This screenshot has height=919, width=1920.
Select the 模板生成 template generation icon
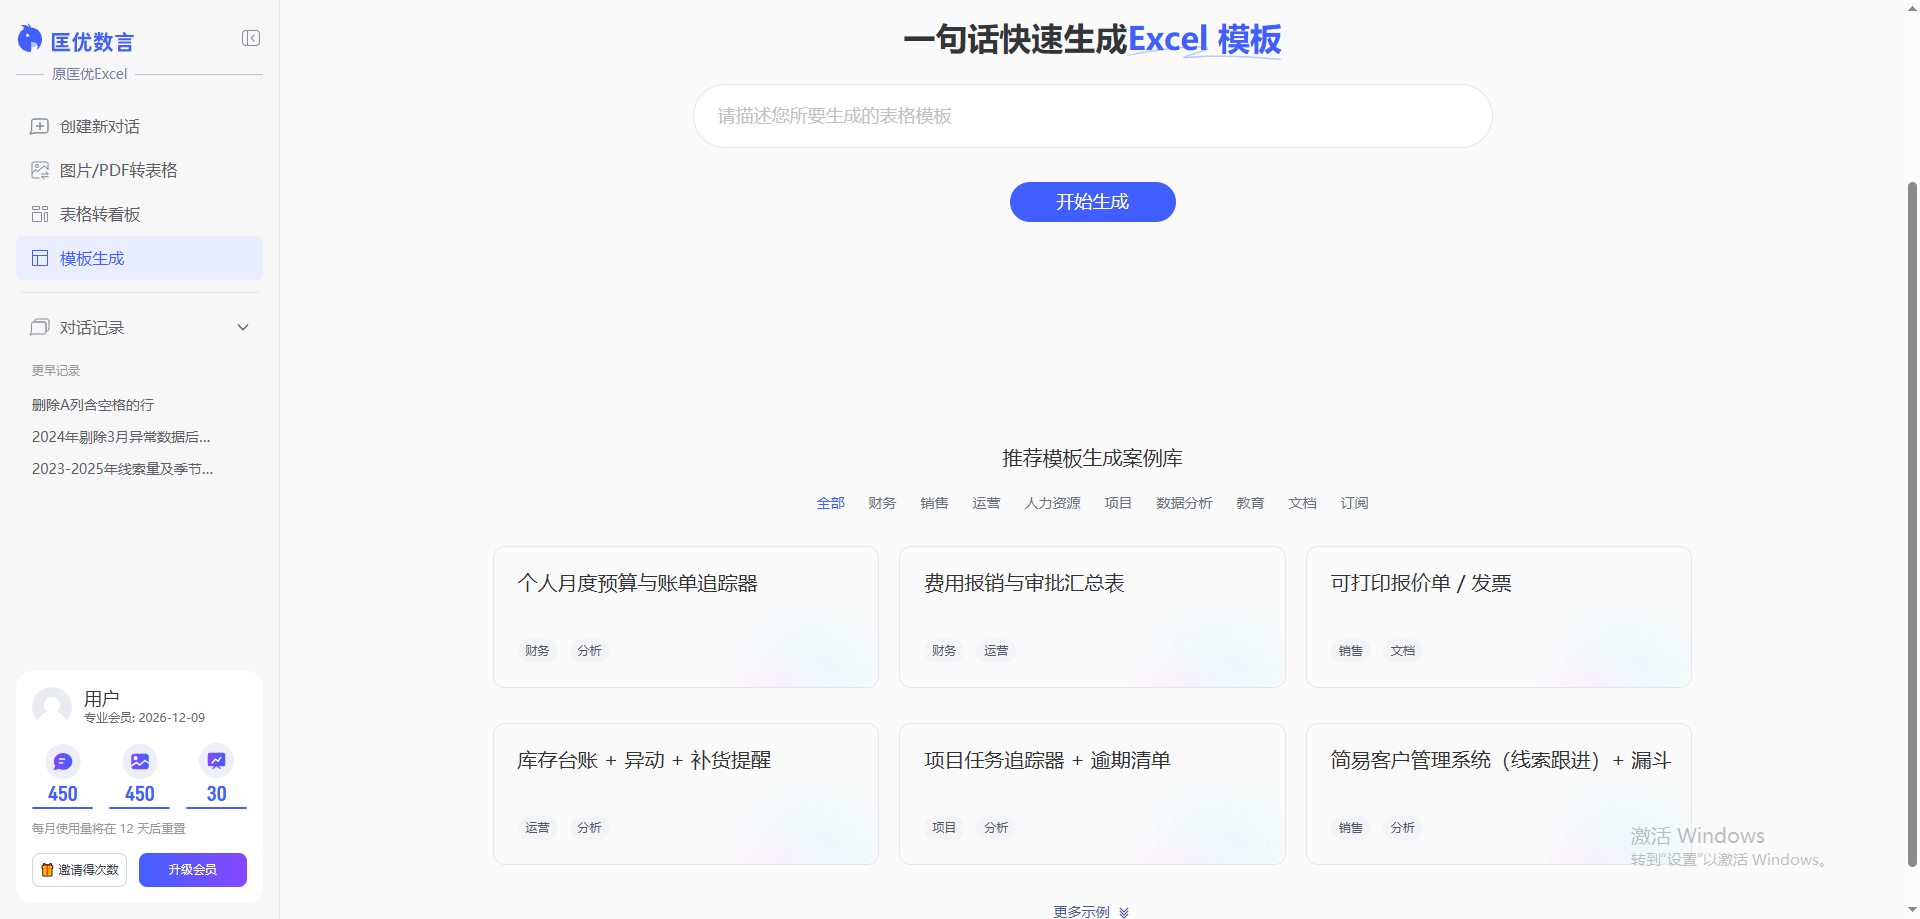tap(39, 257)
